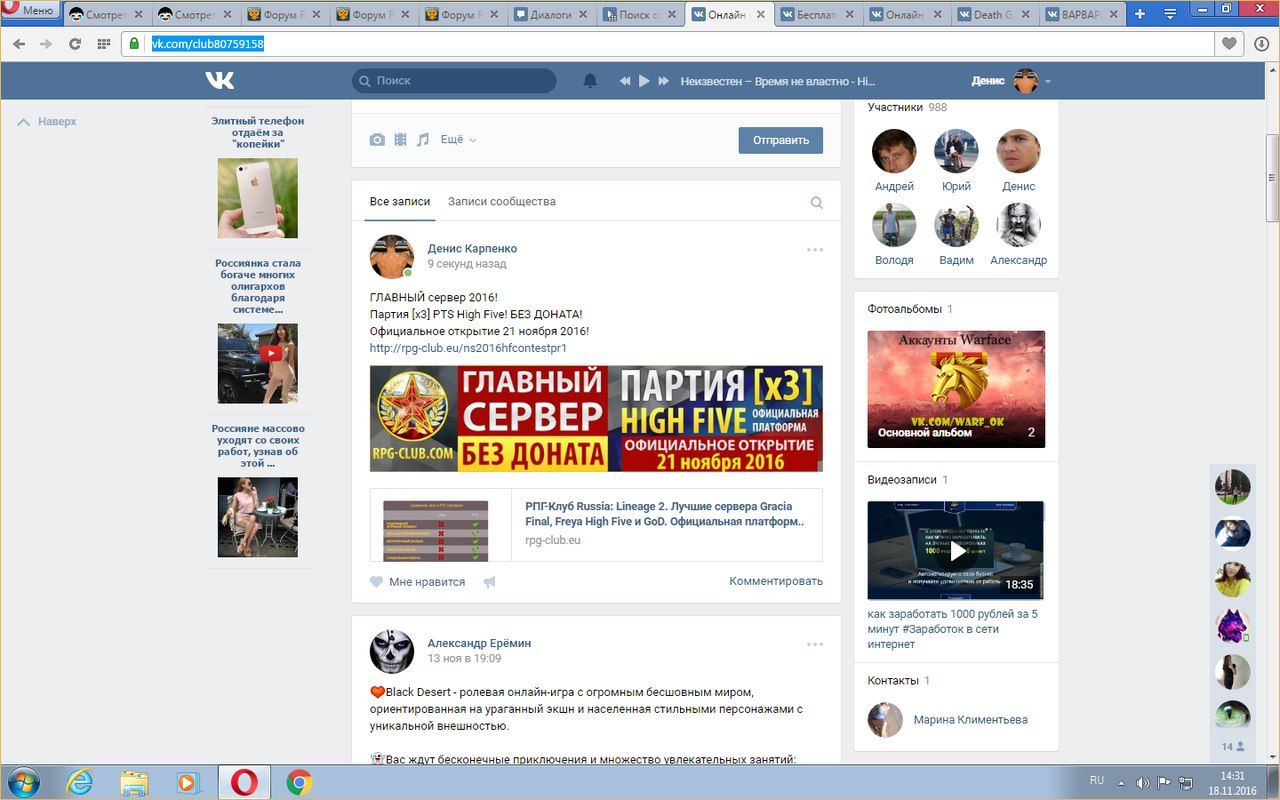
Task: Search wall posts with the magnifier icon
Action: coord(817,203)
